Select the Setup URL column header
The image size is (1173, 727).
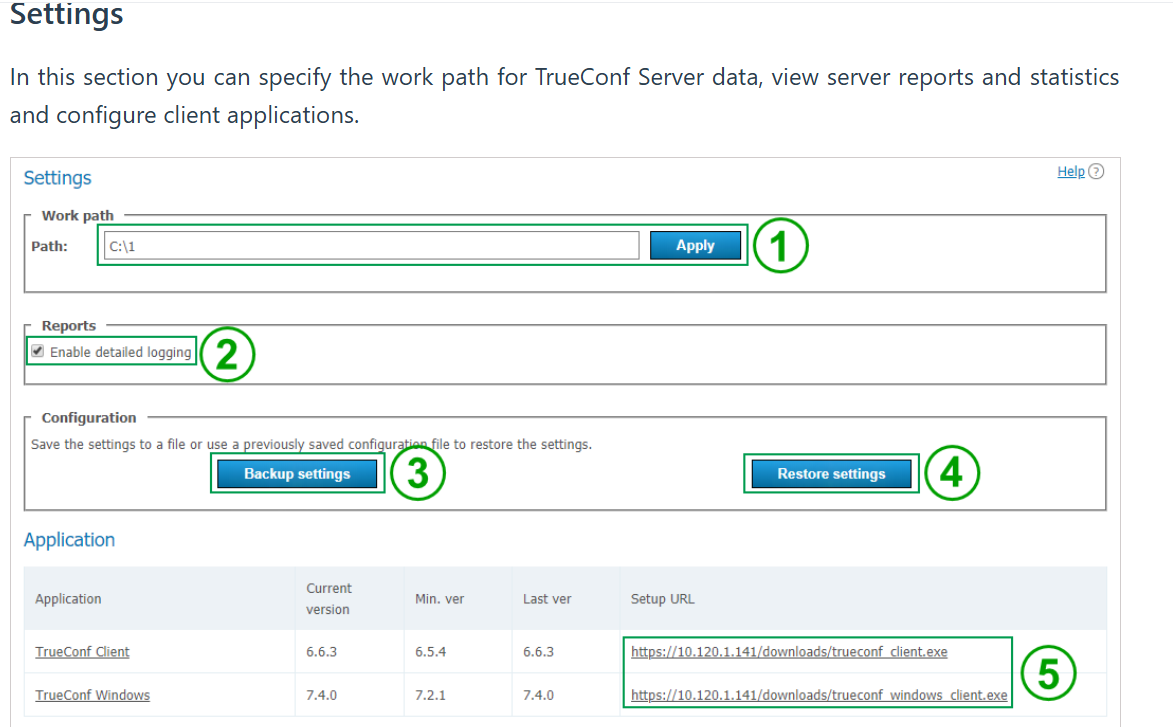(x=662, y=599)
